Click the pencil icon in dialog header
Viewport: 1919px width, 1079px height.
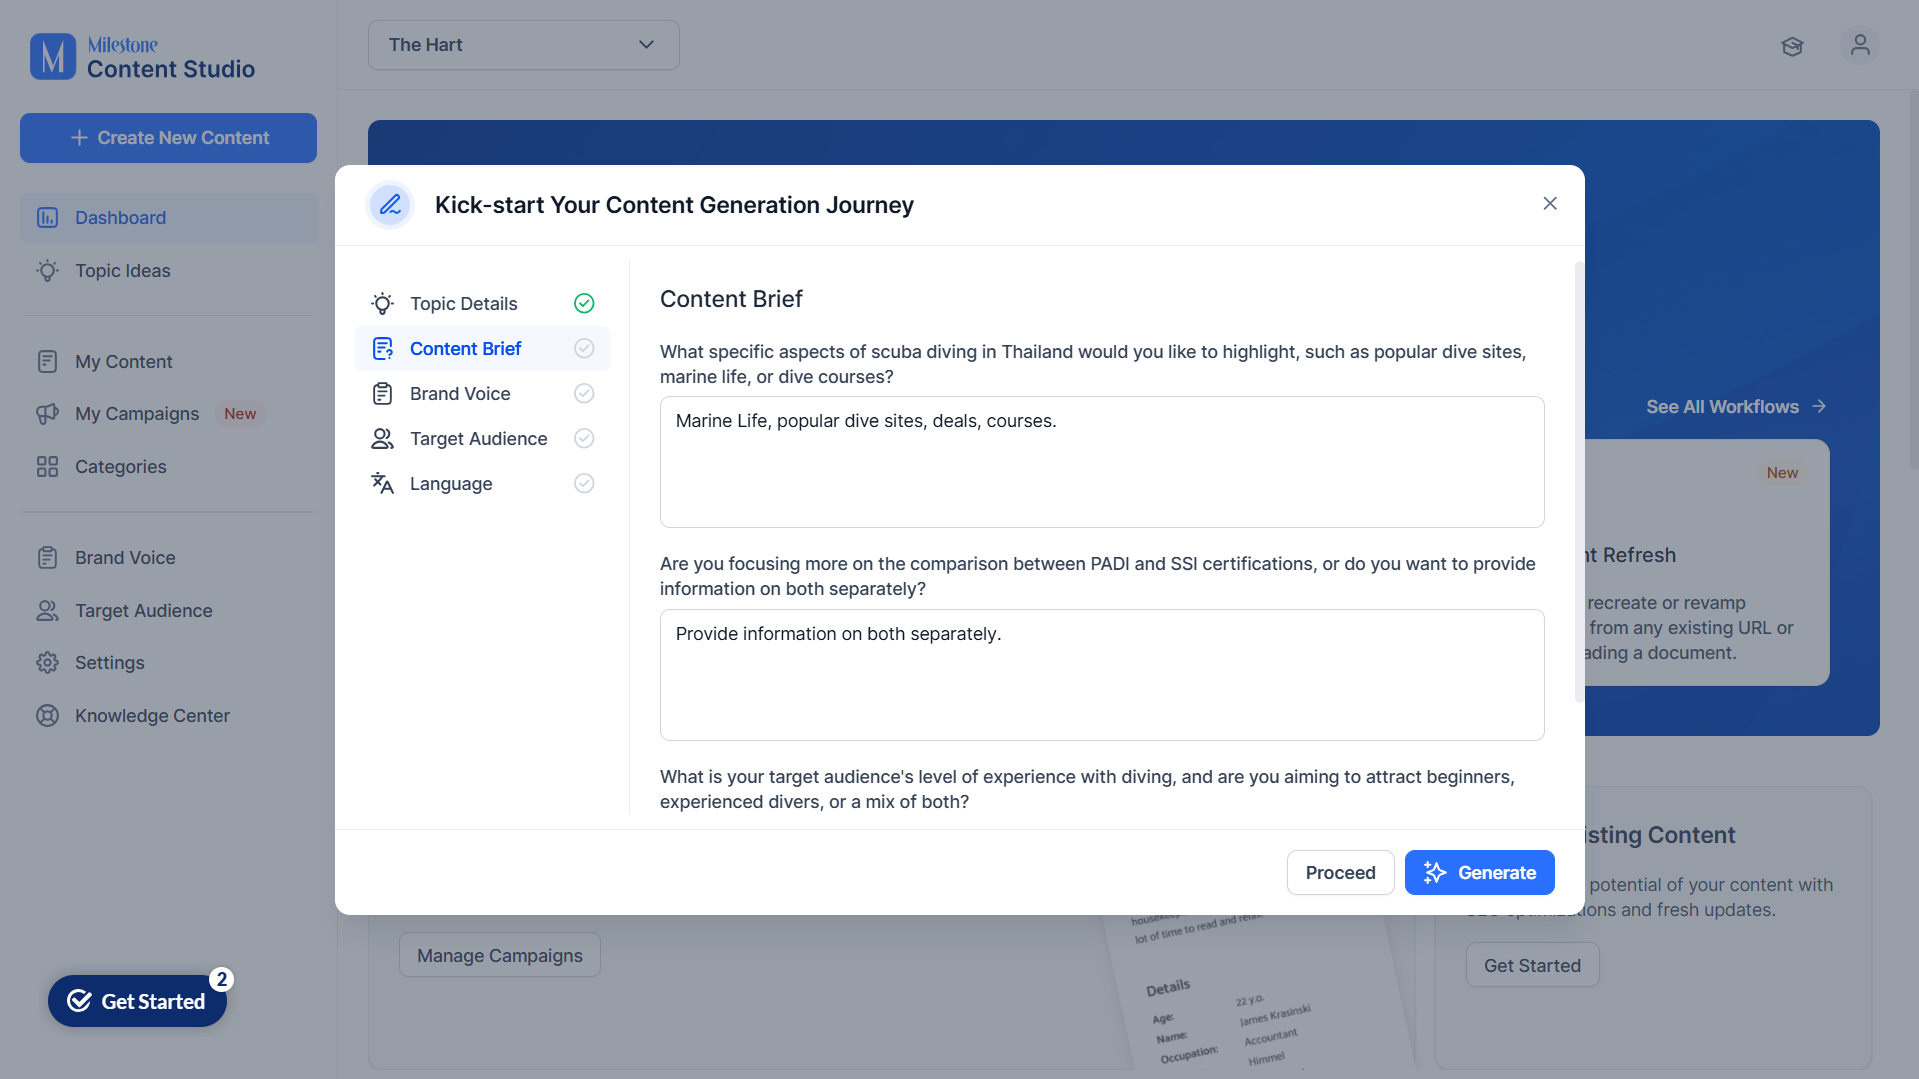[x=390, y=205]
